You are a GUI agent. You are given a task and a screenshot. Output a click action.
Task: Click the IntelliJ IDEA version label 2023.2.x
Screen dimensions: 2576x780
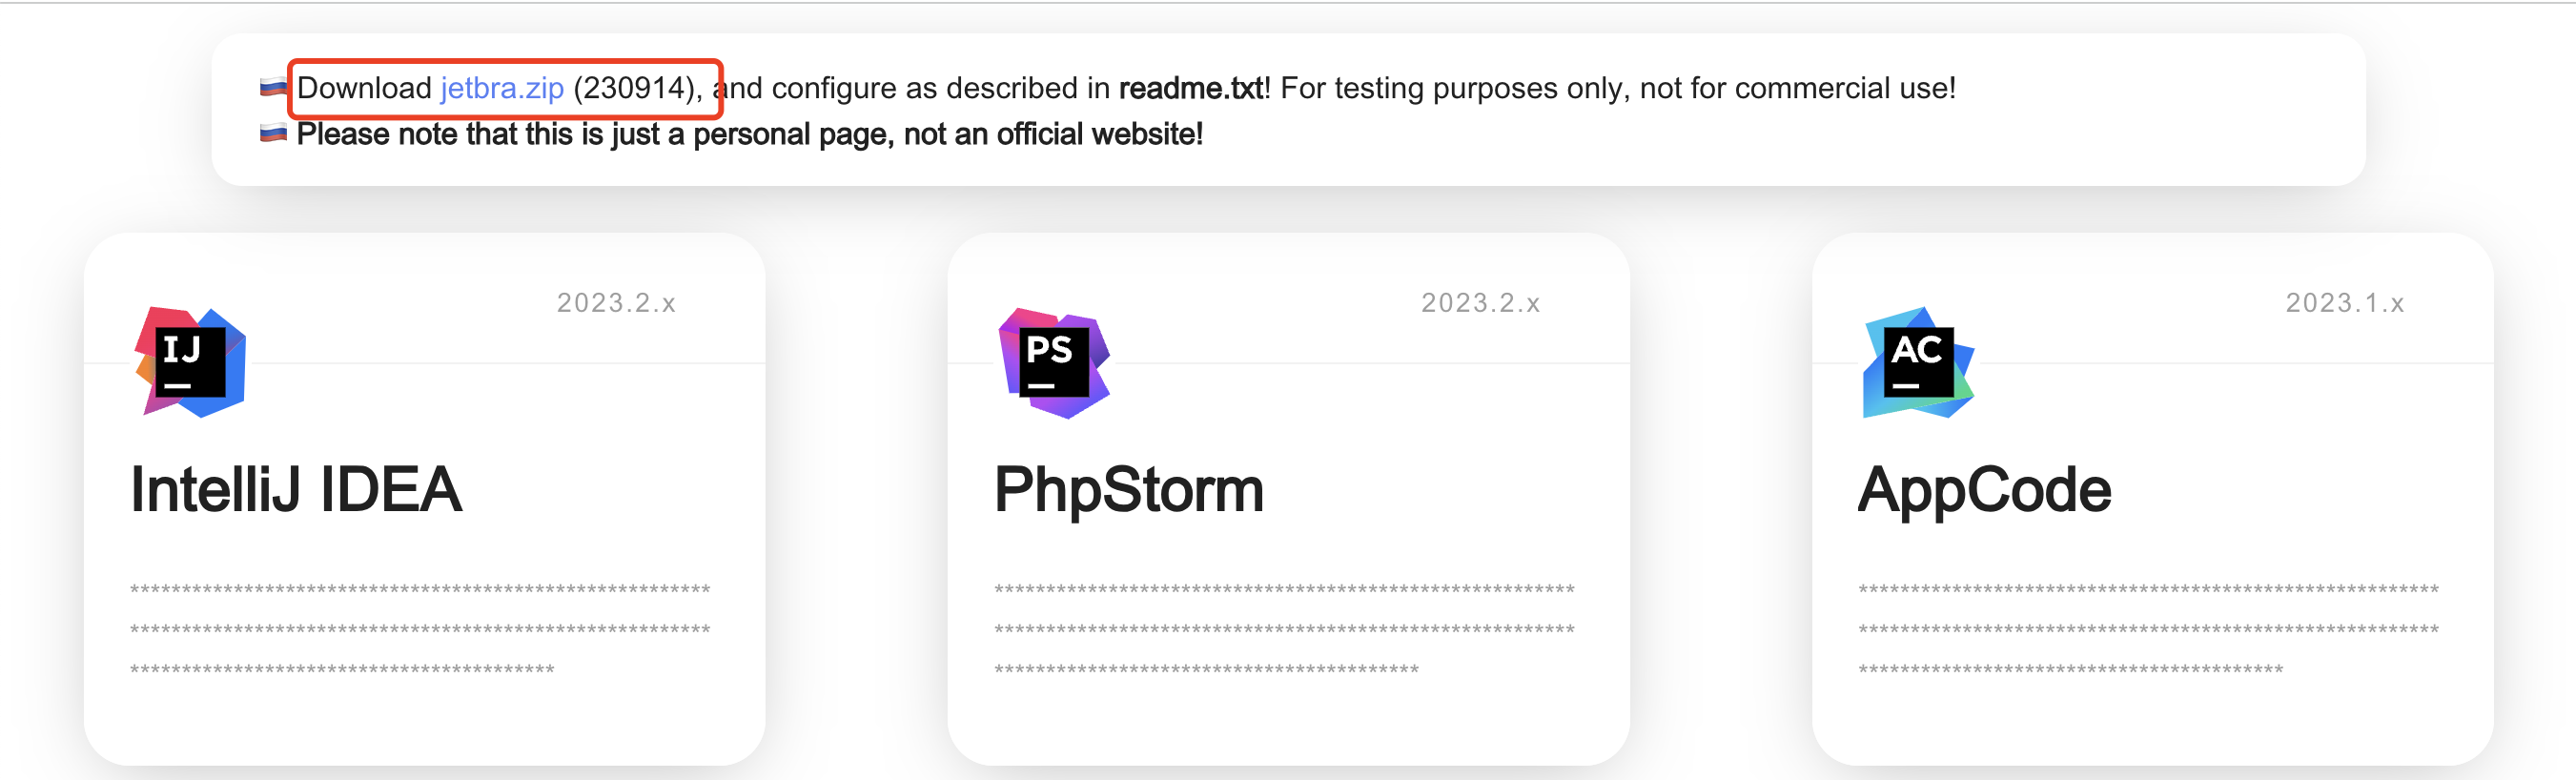(x=616, y=303)
